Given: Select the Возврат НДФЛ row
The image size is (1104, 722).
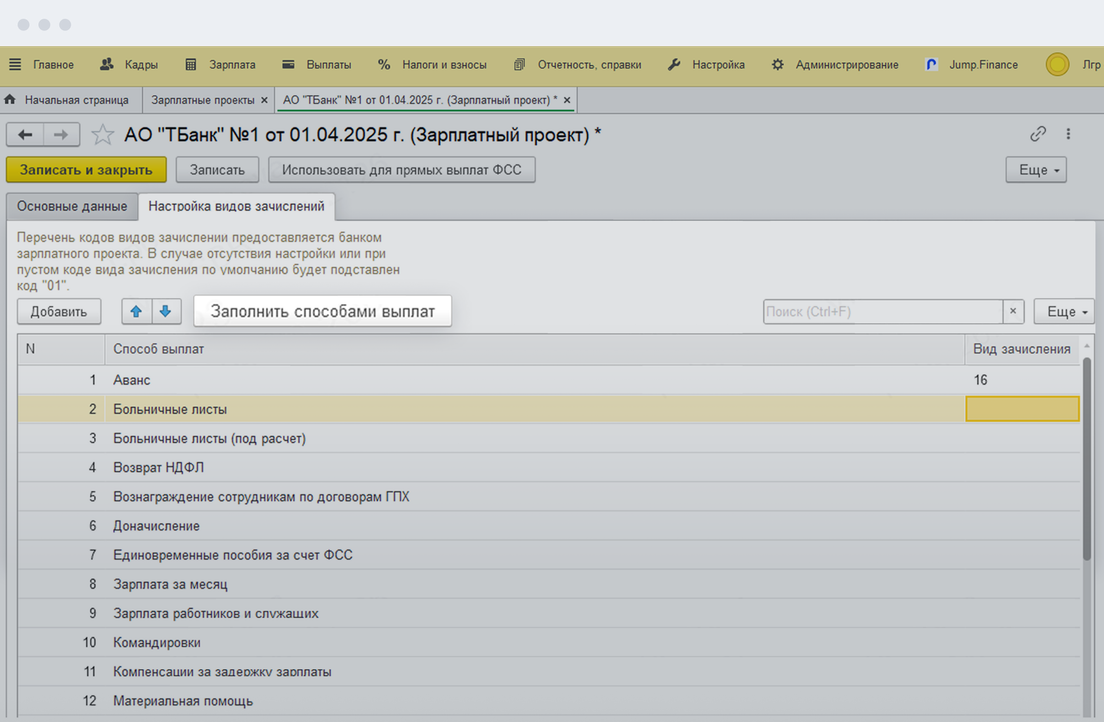Looking at the screenshot, I should [548, 468].
